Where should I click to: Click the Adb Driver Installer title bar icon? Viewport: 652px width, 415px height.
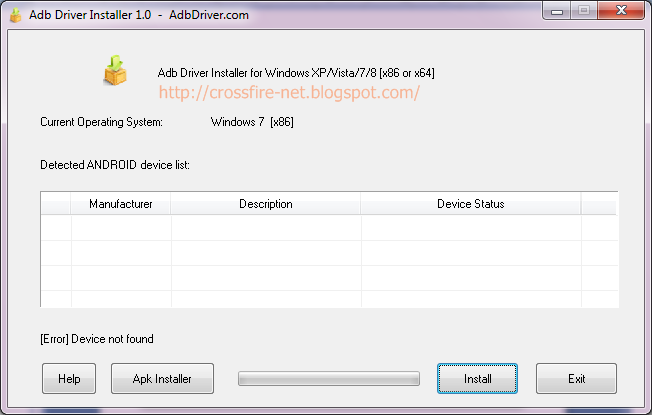click(15, 12)
